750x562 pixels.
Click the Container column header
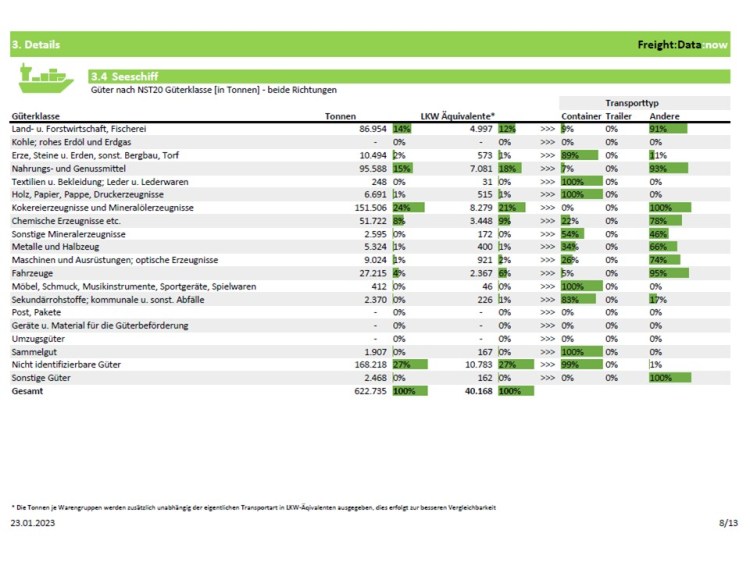[581, 116]
